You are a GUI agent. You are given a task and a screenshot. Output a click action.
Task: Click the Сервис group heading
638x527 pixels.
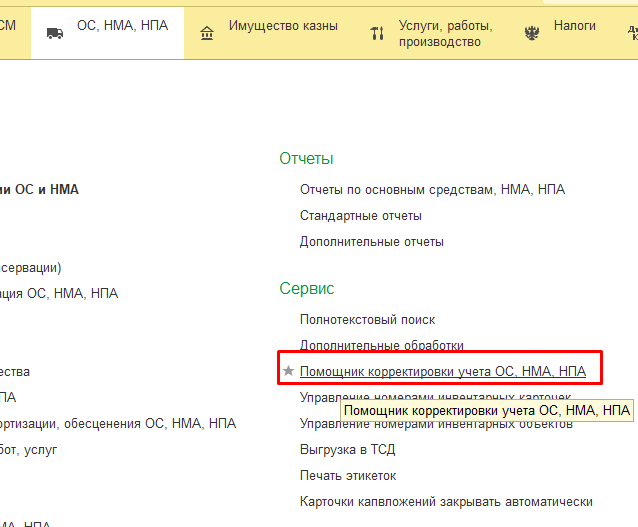pyautogui.click(x=306, y=288)
